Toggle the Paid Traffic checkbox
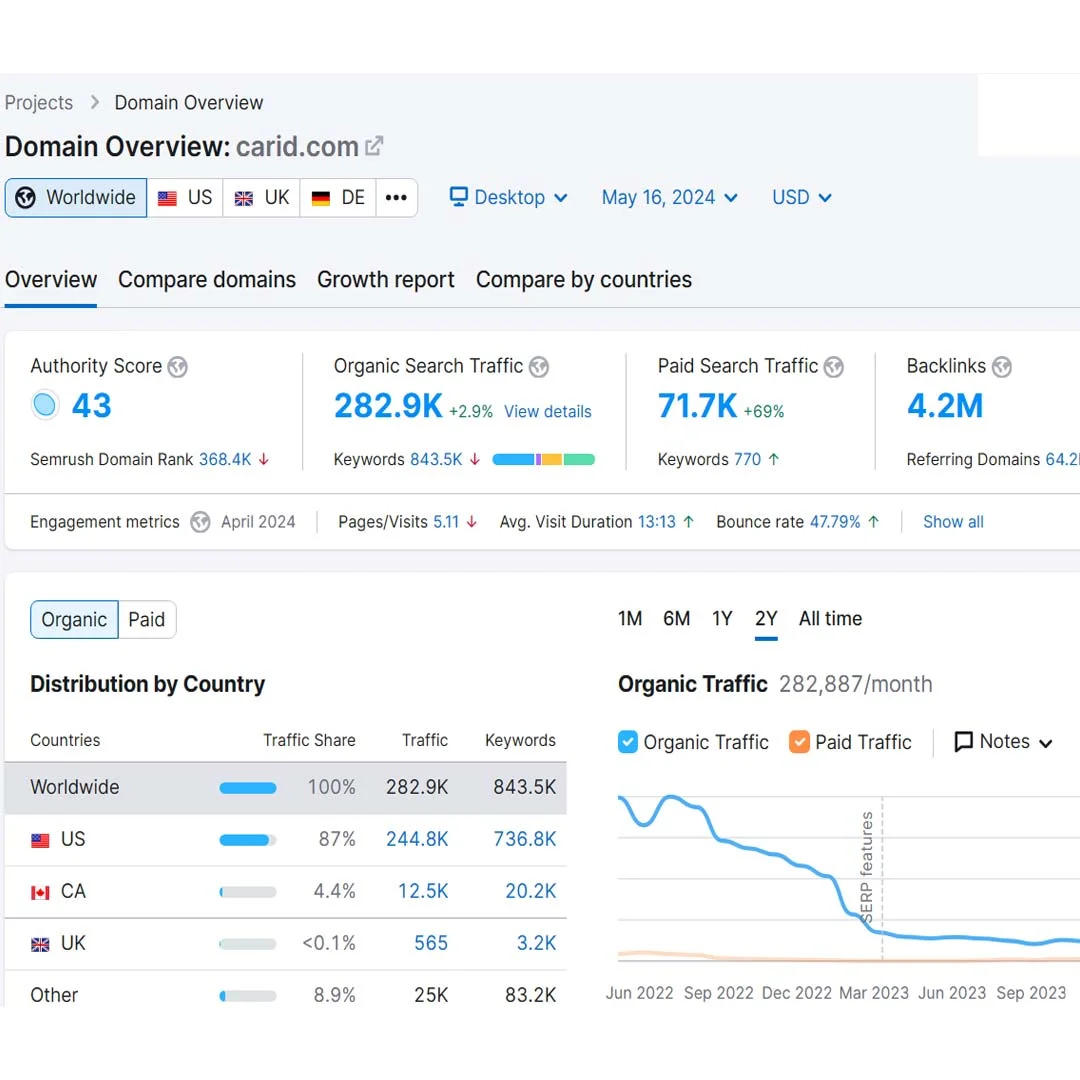1080x1080 pixels. (x=799, y=742)
